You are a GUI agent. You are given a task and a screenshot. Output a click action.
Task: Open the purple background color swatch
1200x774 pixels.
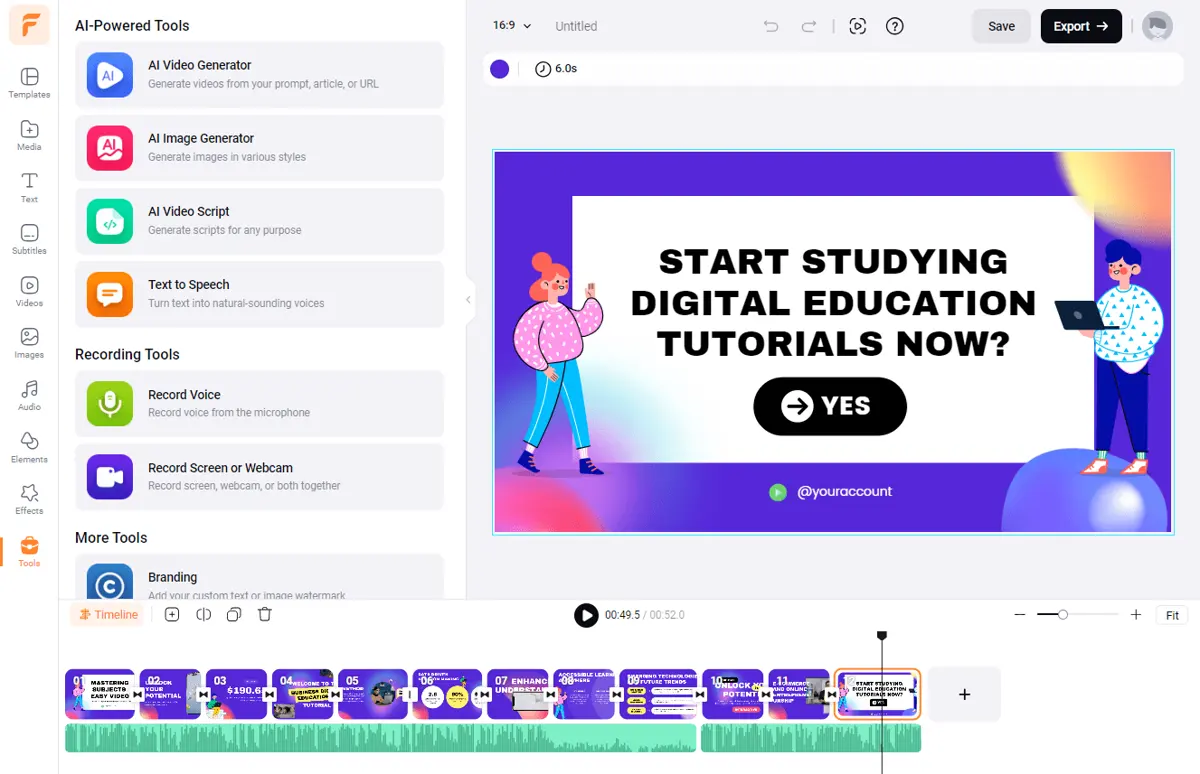(500, 69)
